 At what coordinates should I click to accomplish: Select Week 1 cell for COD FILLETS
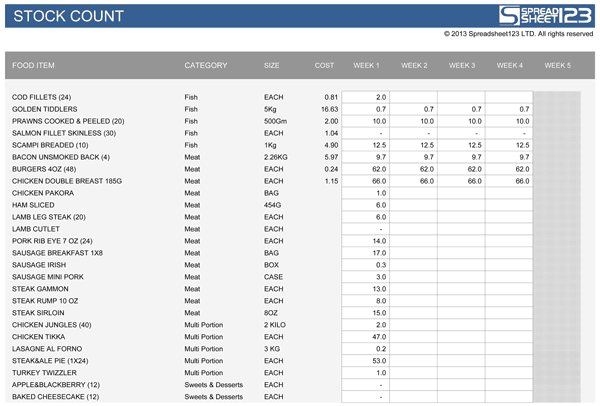(x=365, y=97)
